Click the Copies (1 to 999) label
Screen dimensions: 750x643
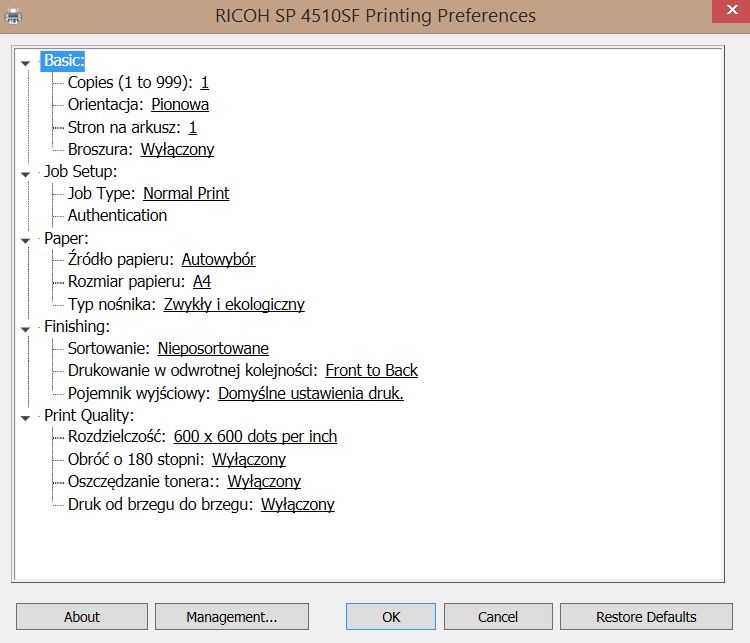[x=130, y=83]
